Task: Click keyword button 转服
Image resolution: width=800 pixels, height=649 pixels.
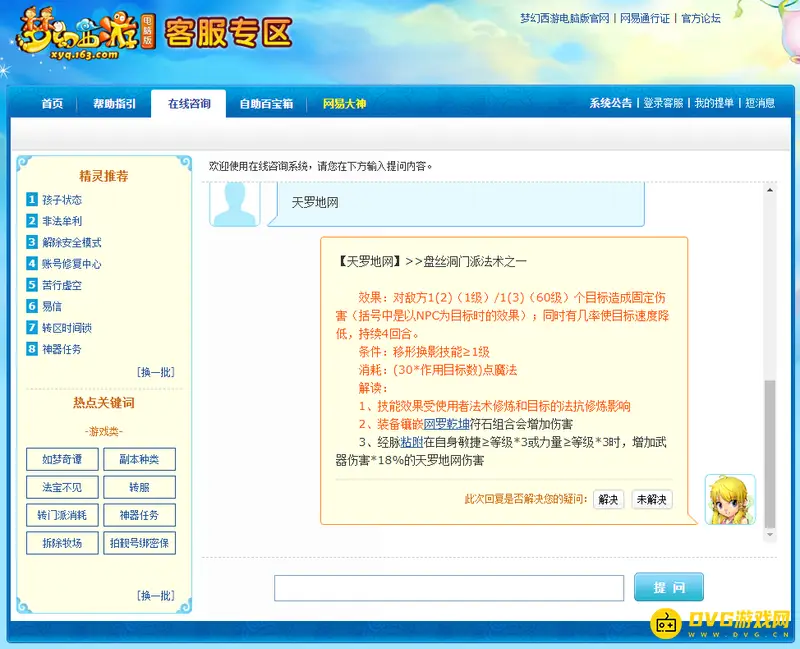Action: 139,487
